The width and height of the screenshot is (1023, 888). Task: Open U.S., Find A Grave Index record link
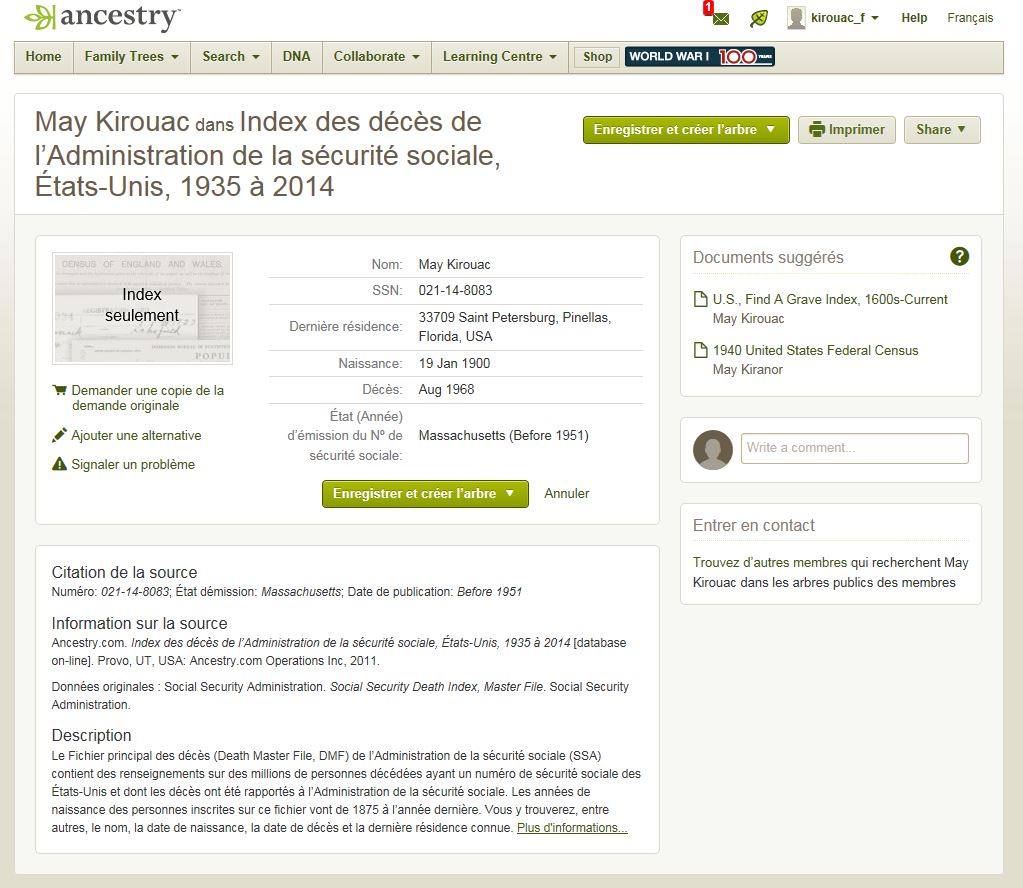pos(830,299)
